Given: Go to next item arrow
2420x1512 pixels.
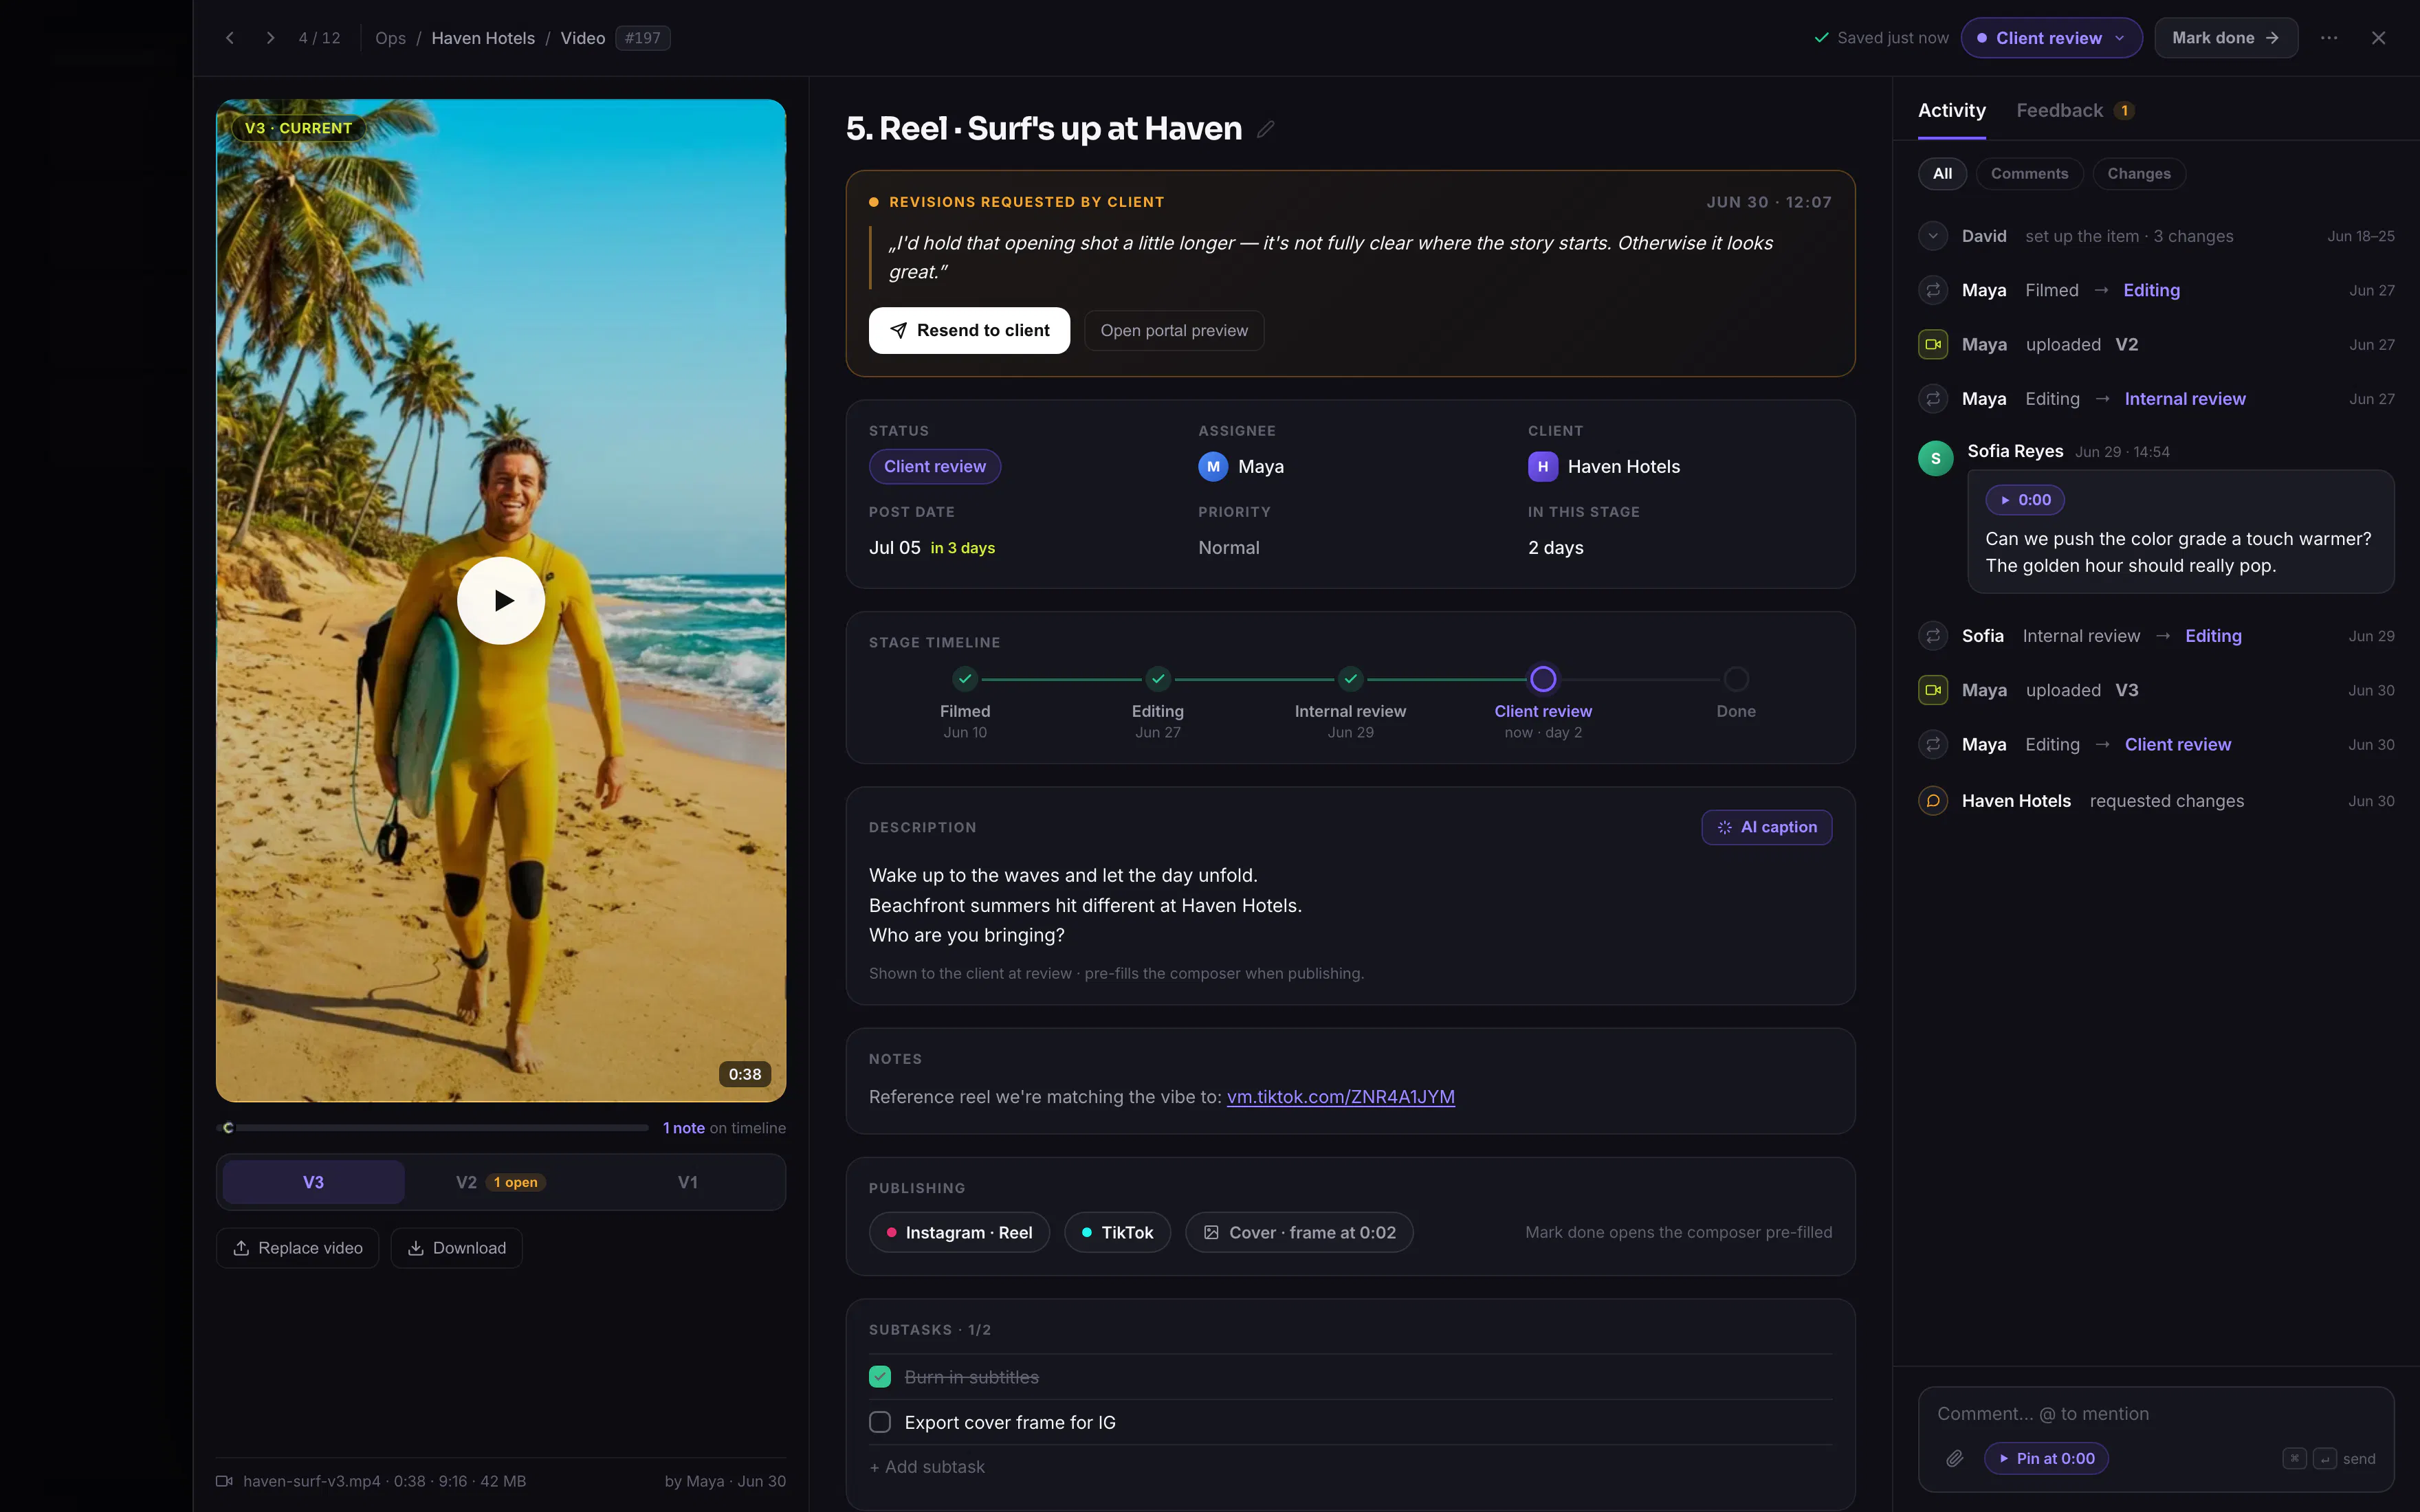Looking at the screenshot, I should [x=270, y=38].
